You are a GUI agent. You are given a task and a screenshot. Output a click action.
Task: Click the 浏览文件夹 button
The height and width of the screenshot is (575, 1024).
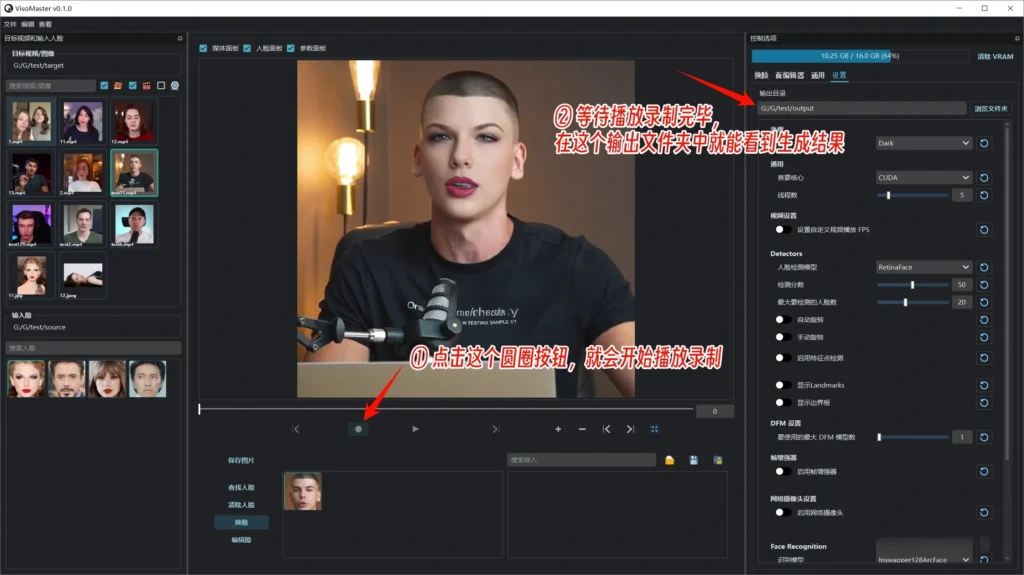(991, 108)
